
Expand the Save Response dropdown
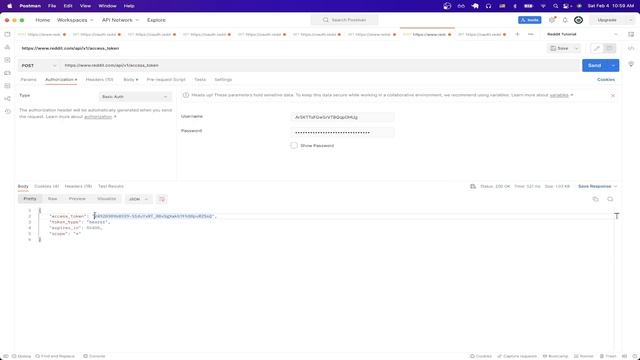tap(616, 186)
